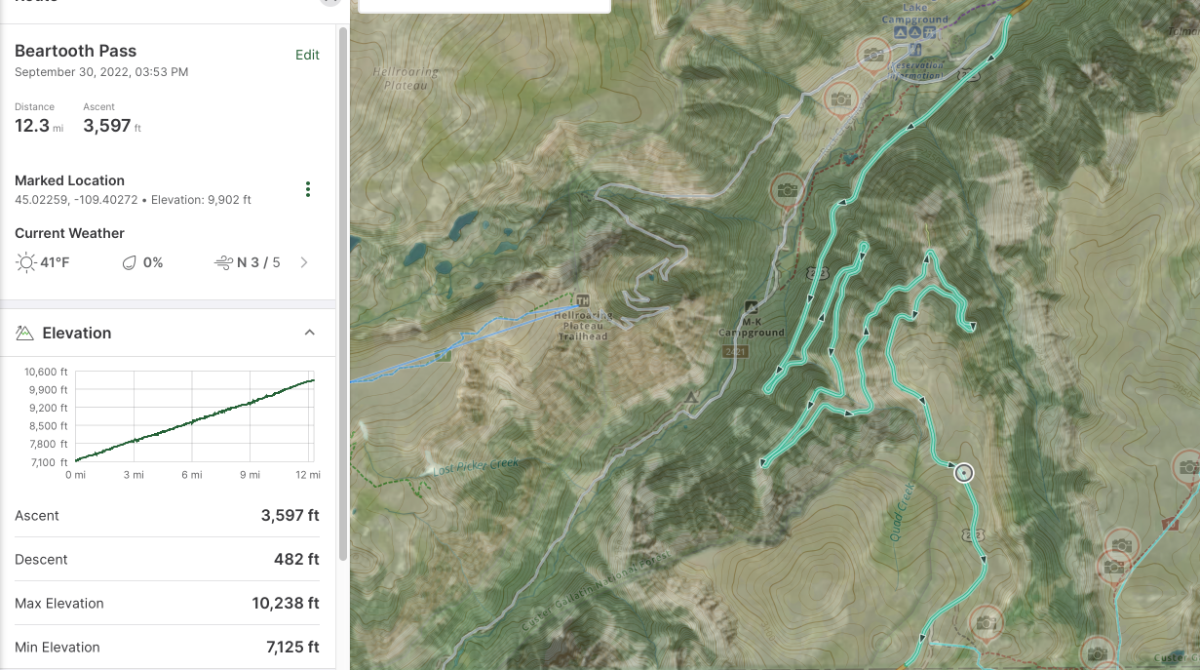This screenshot has height=670, width=1200.
Task: Click the 3,597 ft value under the title
Action: pos(112,126)
